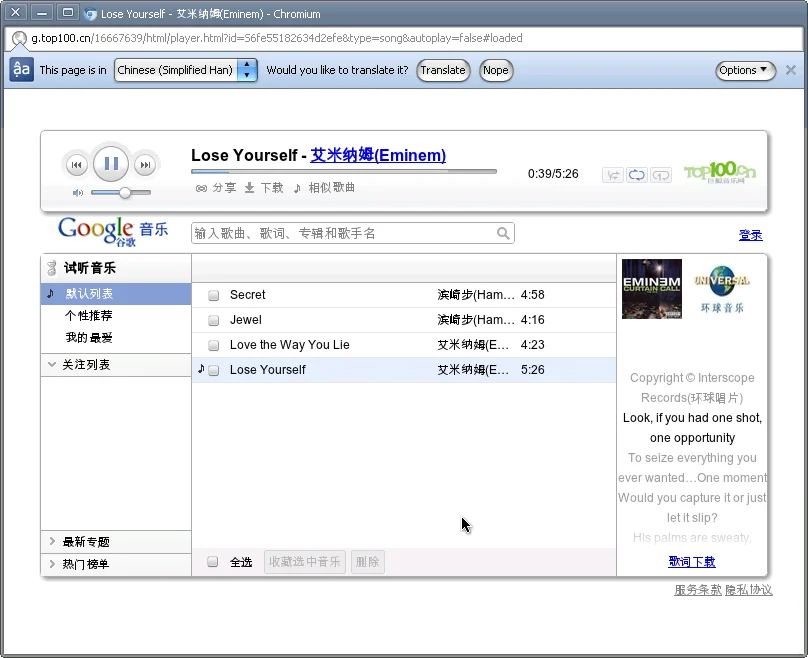Click the search icon in the address bar
Viewport: 808px width, 658px height.
19,38
